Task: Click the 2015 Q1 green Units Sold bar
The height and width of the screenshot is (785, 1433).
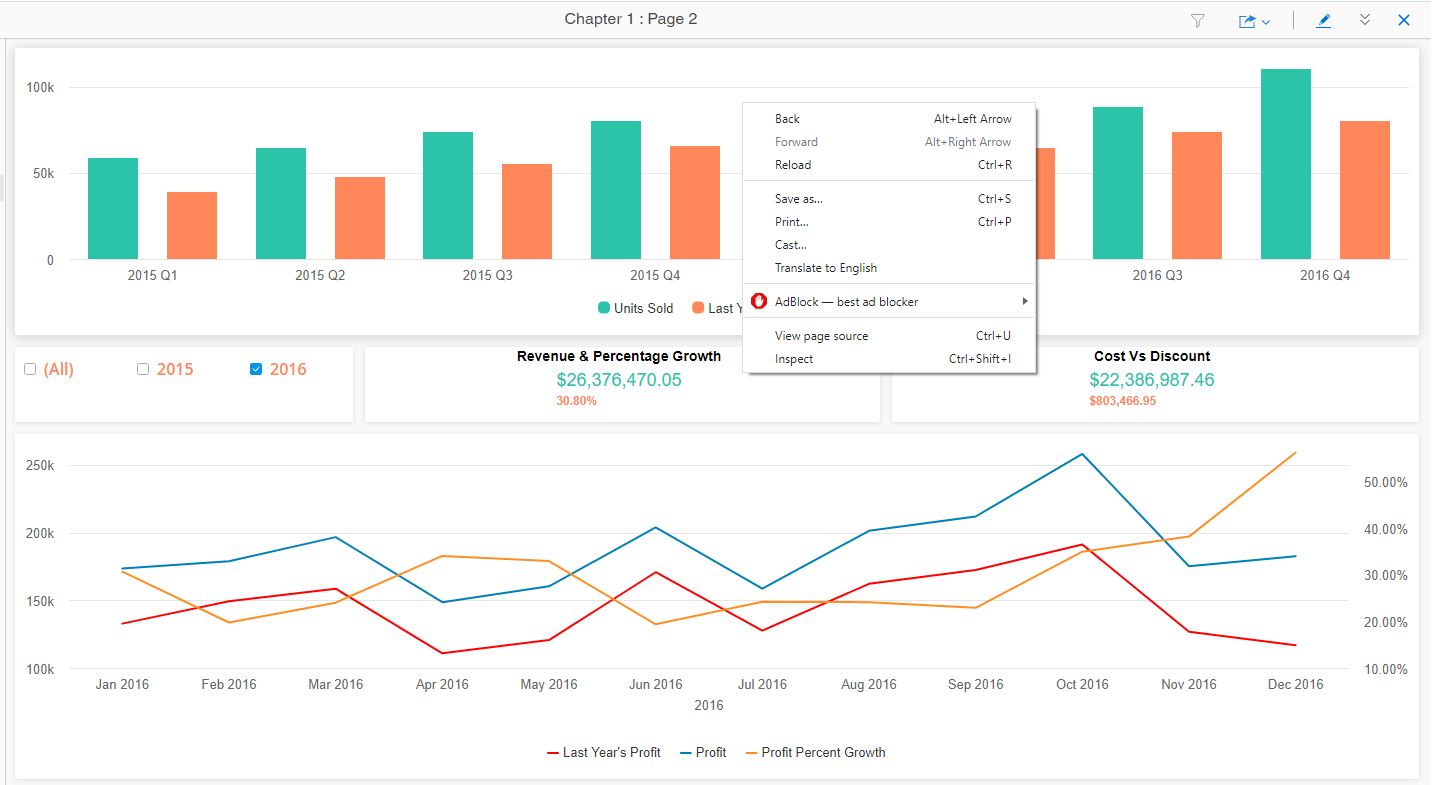Action: [x=113, y=209]
